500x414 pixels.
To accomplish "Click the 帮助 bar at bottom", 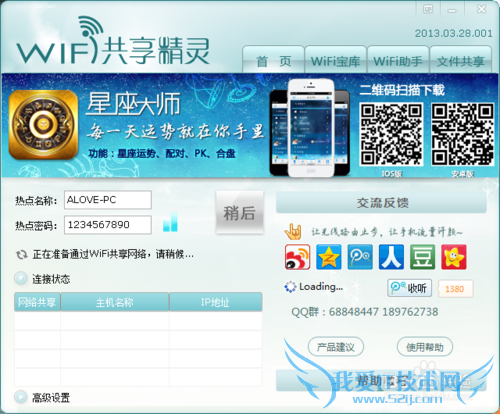I will click(381, 380).
